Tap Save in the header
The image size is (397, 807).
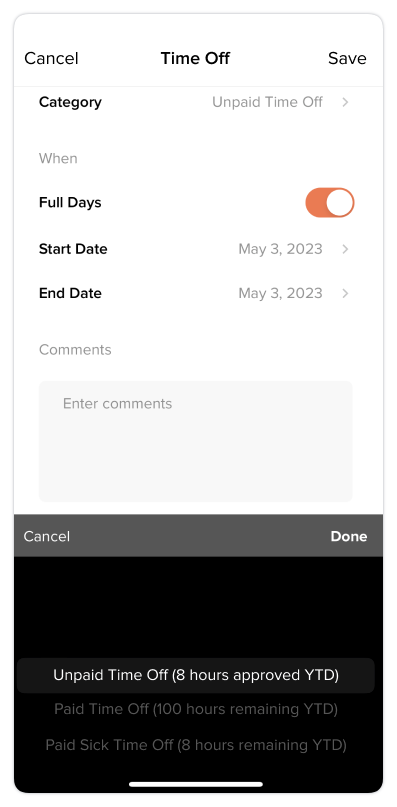(x=347, y=58)
